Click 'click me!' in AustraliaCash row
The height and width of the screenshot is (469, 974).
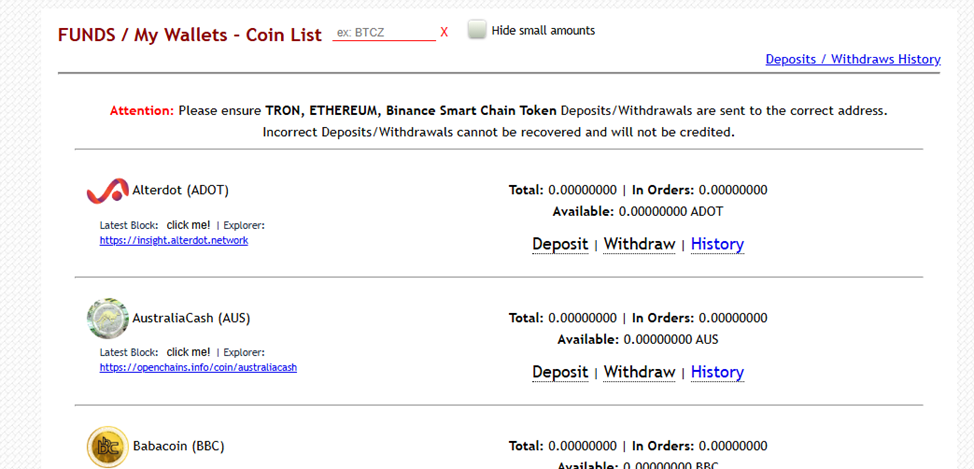(188, 352)
